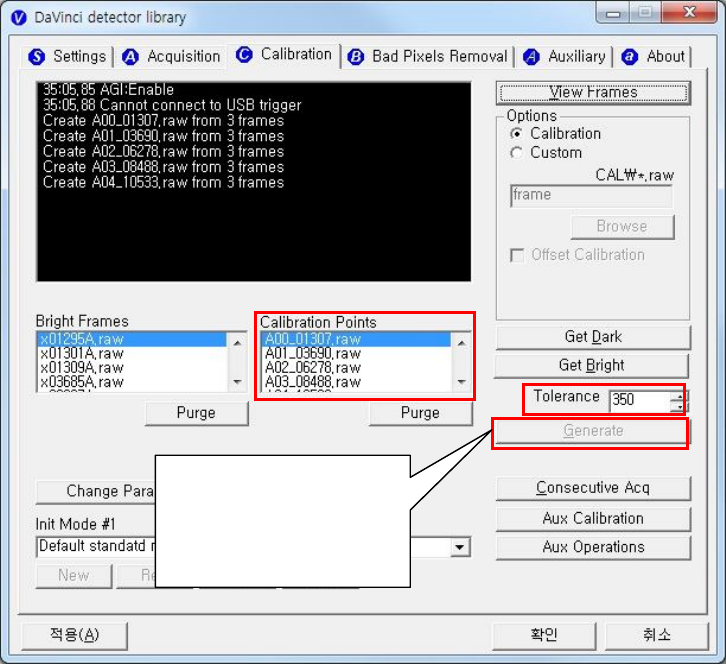This screenshot has height=664, width=726.
Task: Click the Consecutive Acq button
Action: click(593, 488)
